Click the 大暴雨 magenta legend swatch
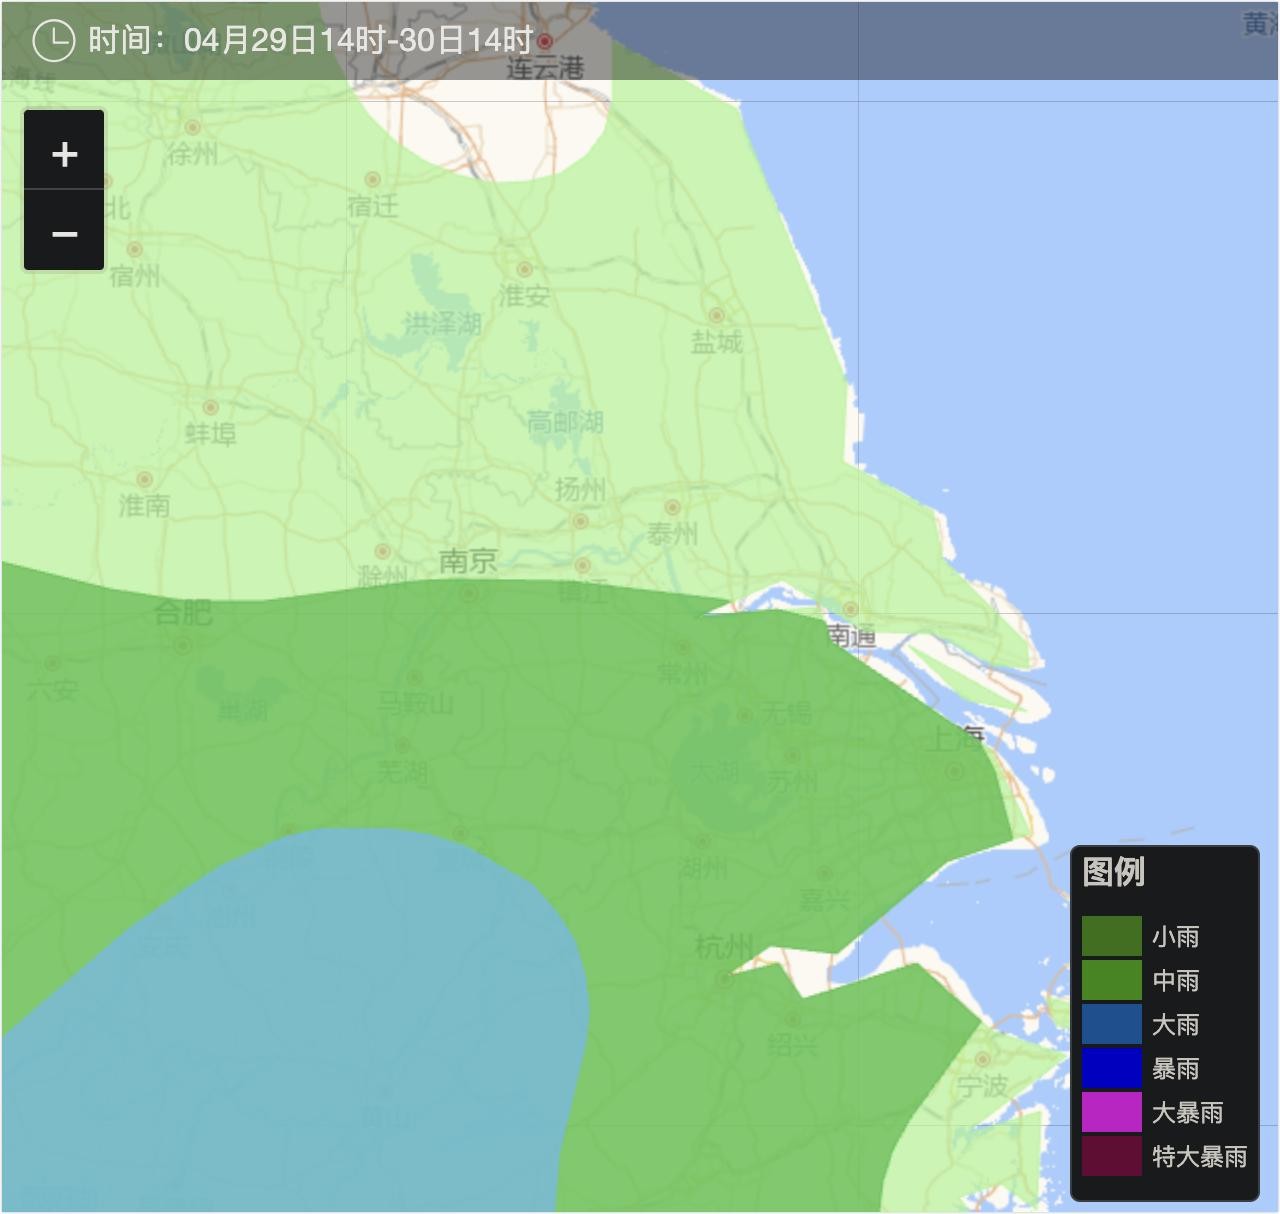Viewport: 1280px width, 1214px height. (x=1111, y=1112)
